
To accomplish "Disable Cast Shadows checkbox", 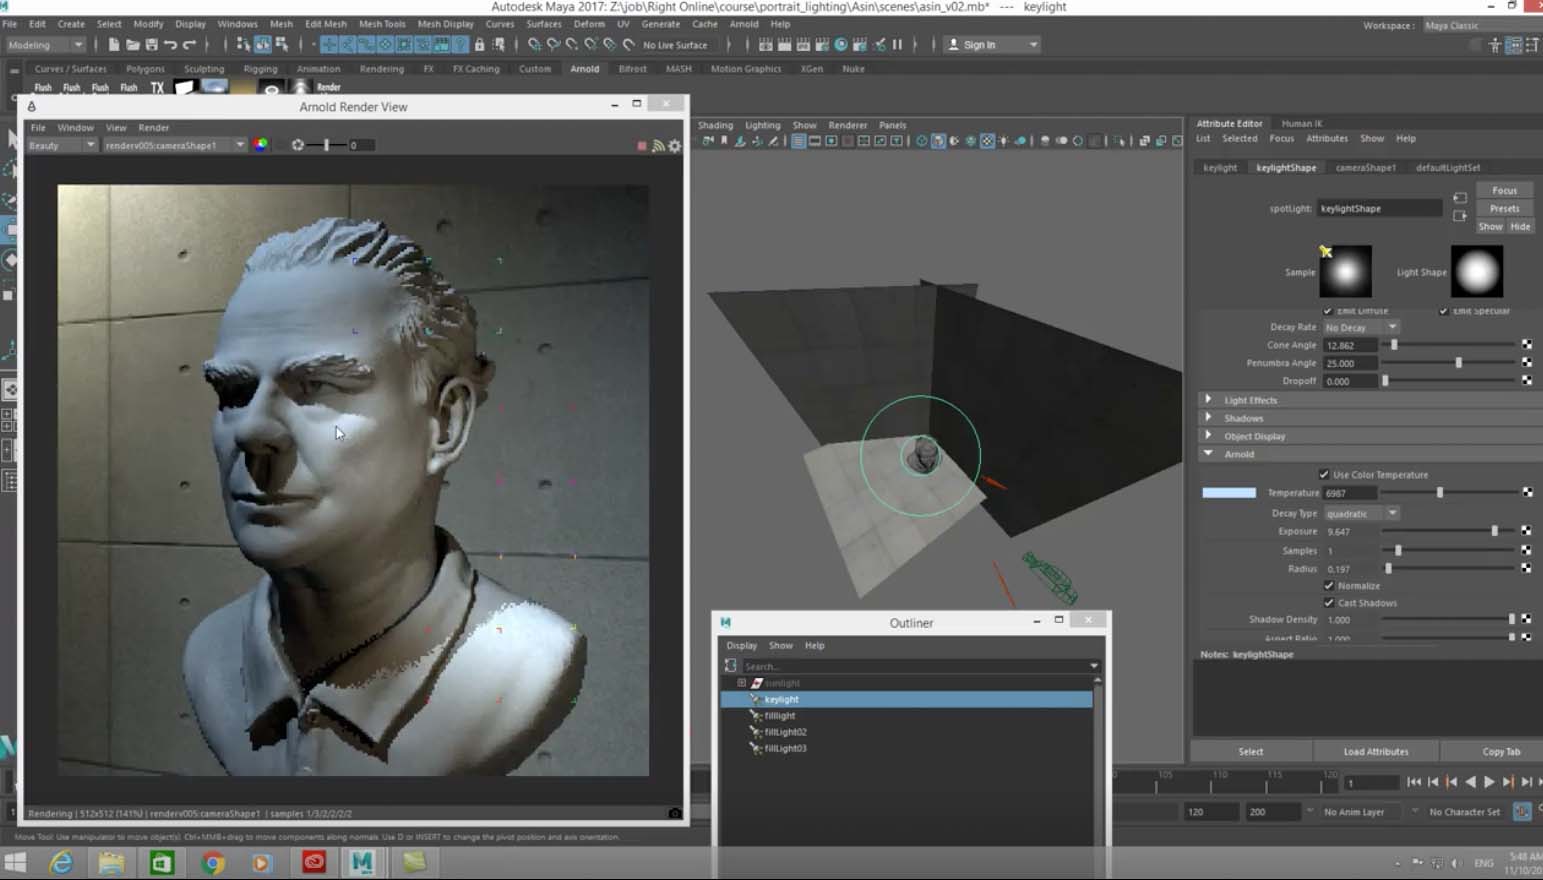I will (1329, 603).
